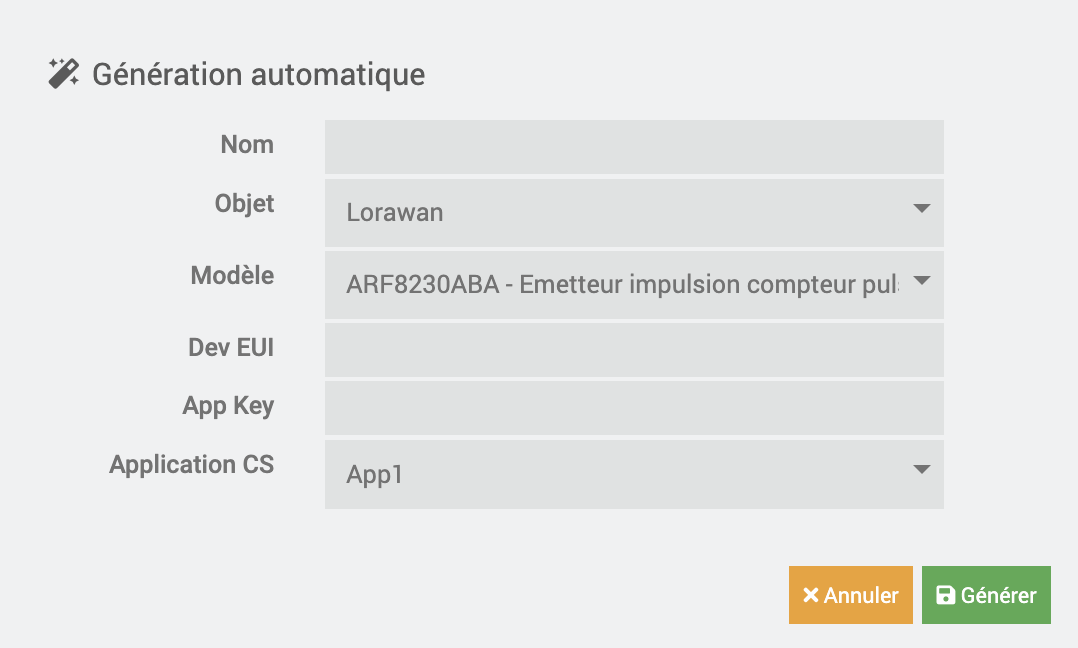Expand the Modèle dropdown using its arrow

tap(921, 281)
